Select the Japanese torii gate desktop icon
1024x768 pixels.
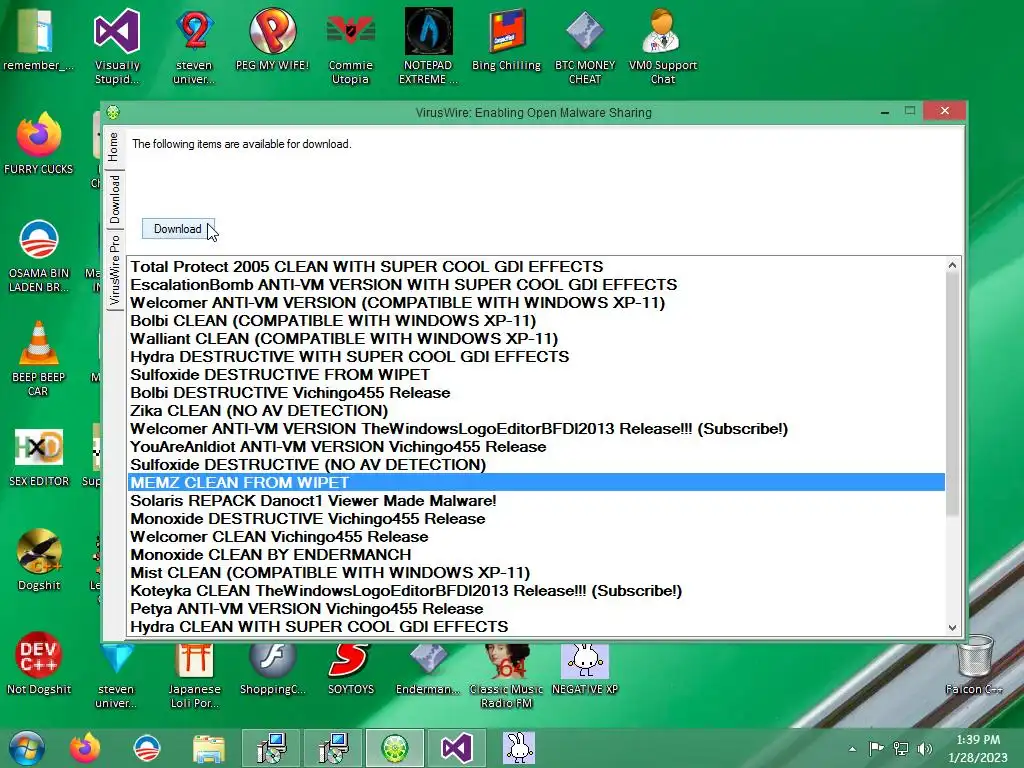pos(194,676)
